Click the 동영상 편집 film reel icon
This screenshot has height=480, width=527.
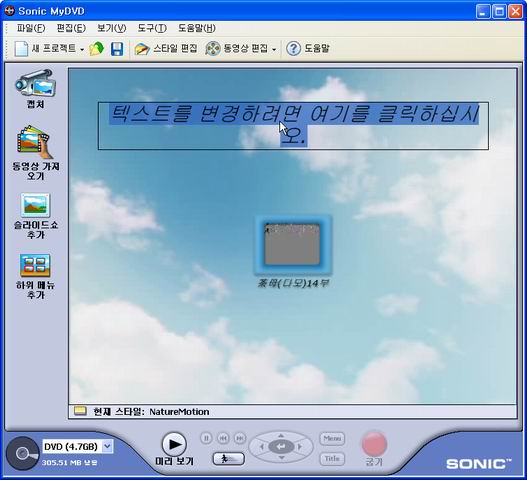(x=212, y=49)
